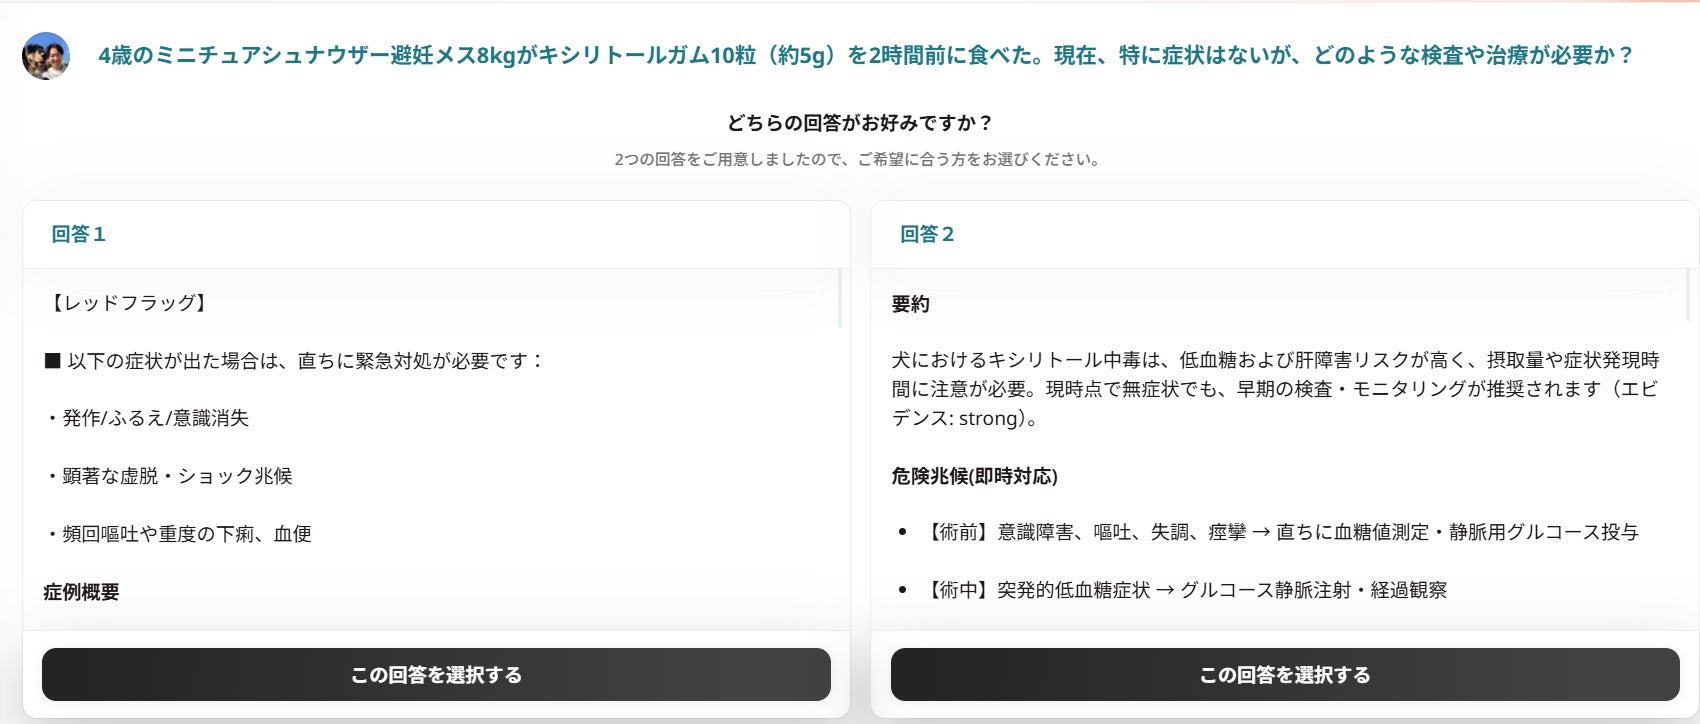Click the 顕著な虚脱・ショック兆候 line
The height and width of the screenshot is (724, 1700).
[x=168, y=476]
